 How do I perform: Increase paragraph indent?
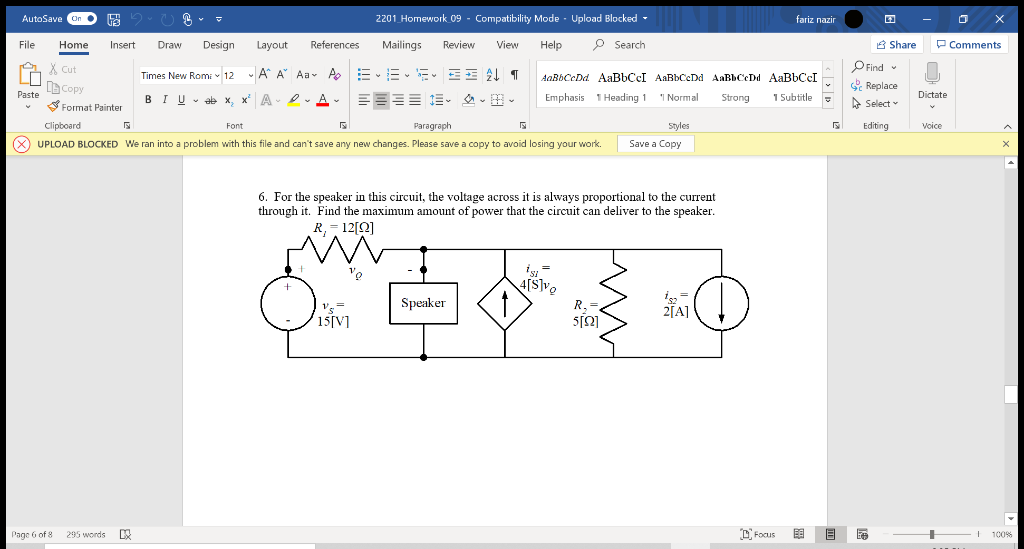coord(472,75)
